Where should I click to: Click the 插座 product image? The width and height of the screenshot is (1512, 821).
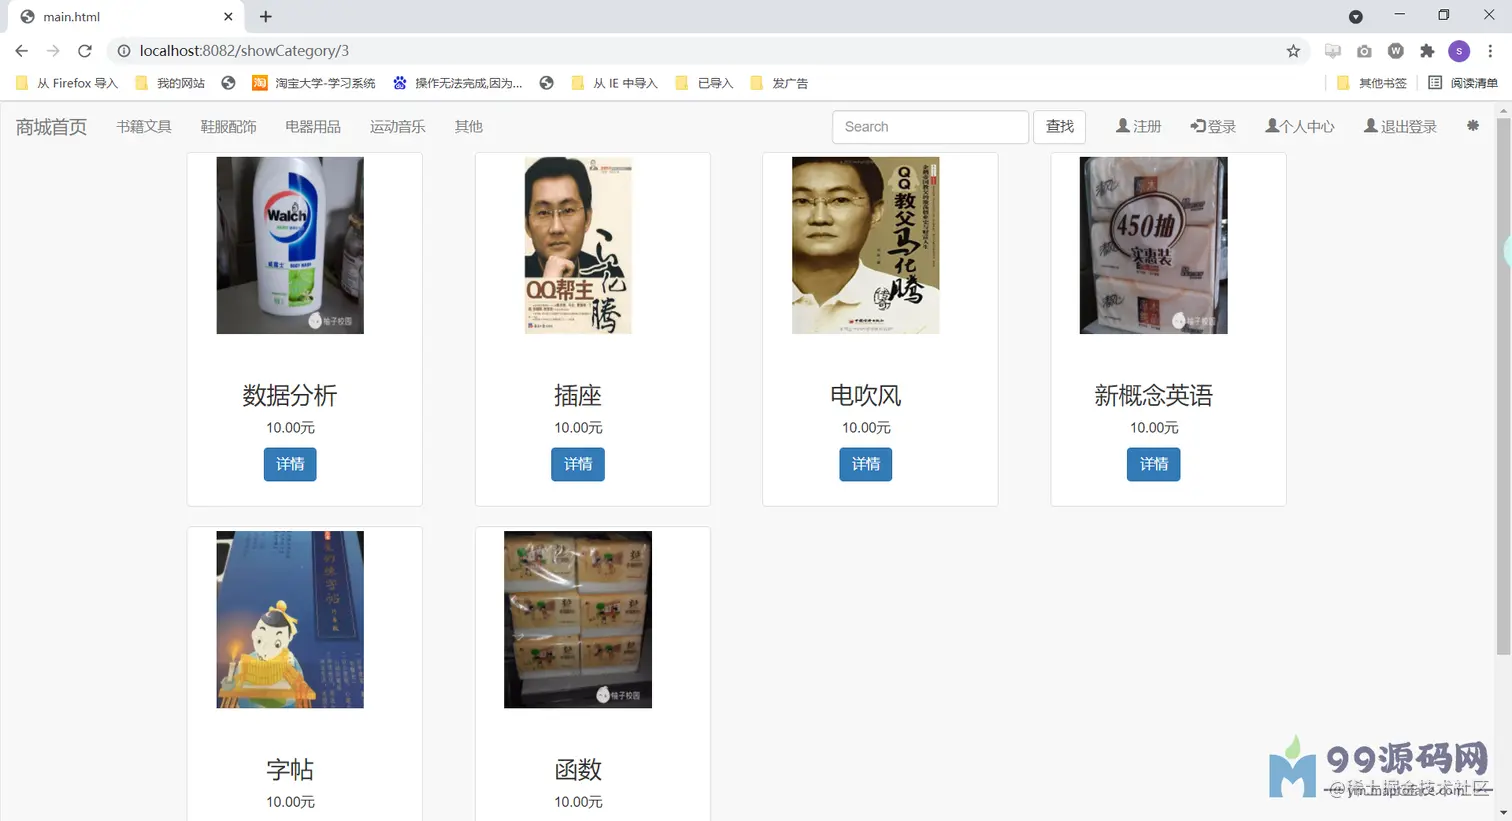(578, 245)
